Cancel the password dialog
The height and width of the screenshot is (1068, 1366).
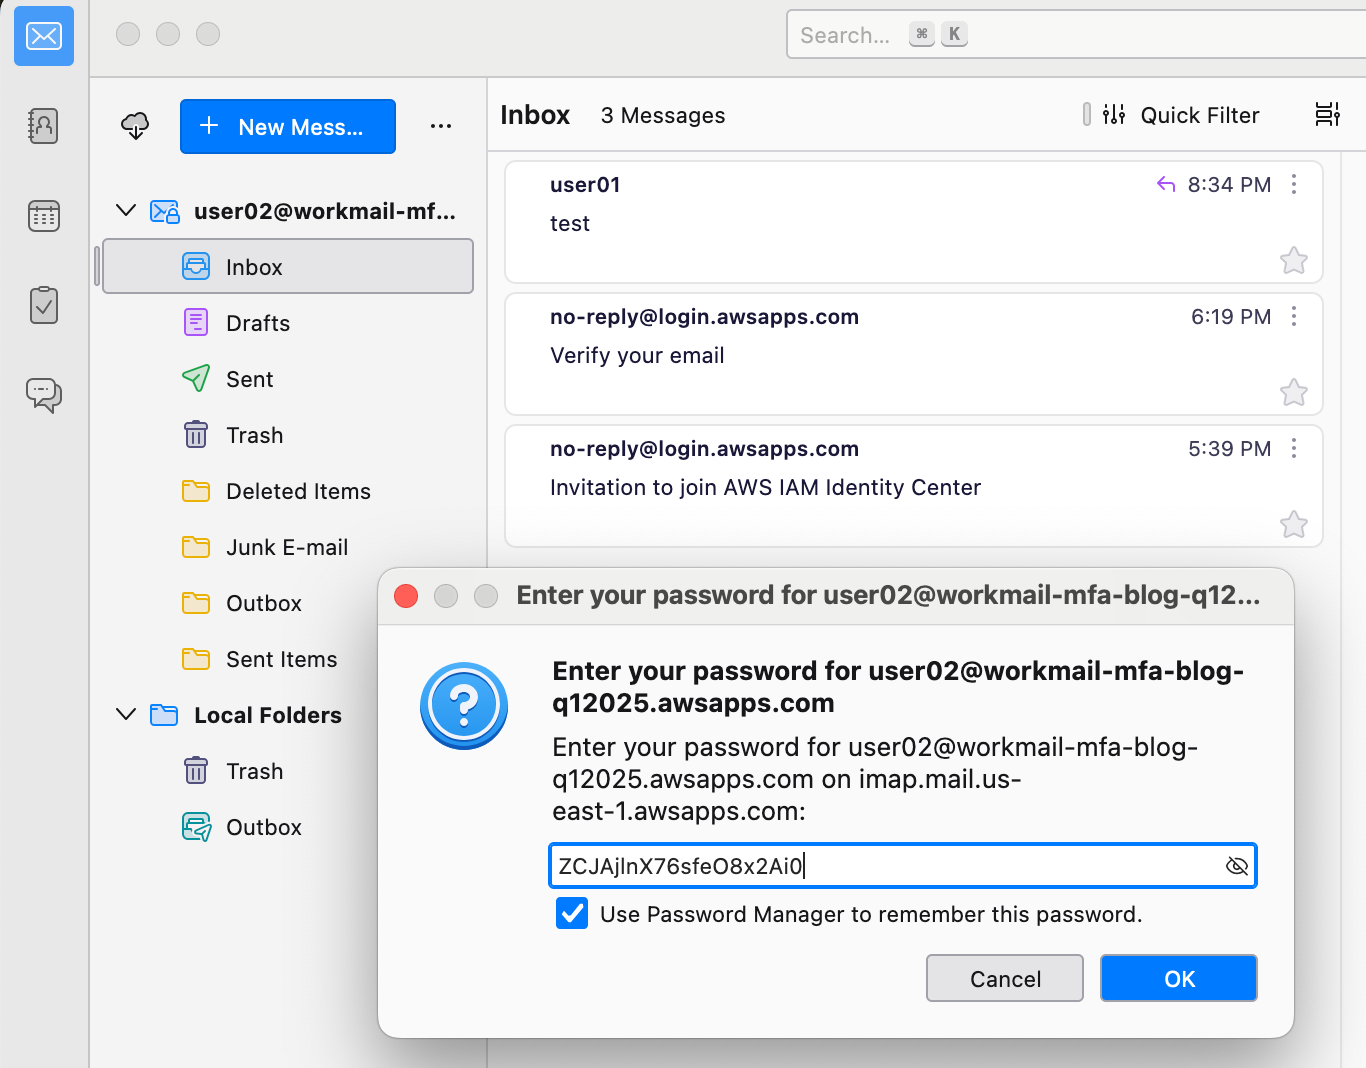coord(1004,978)
